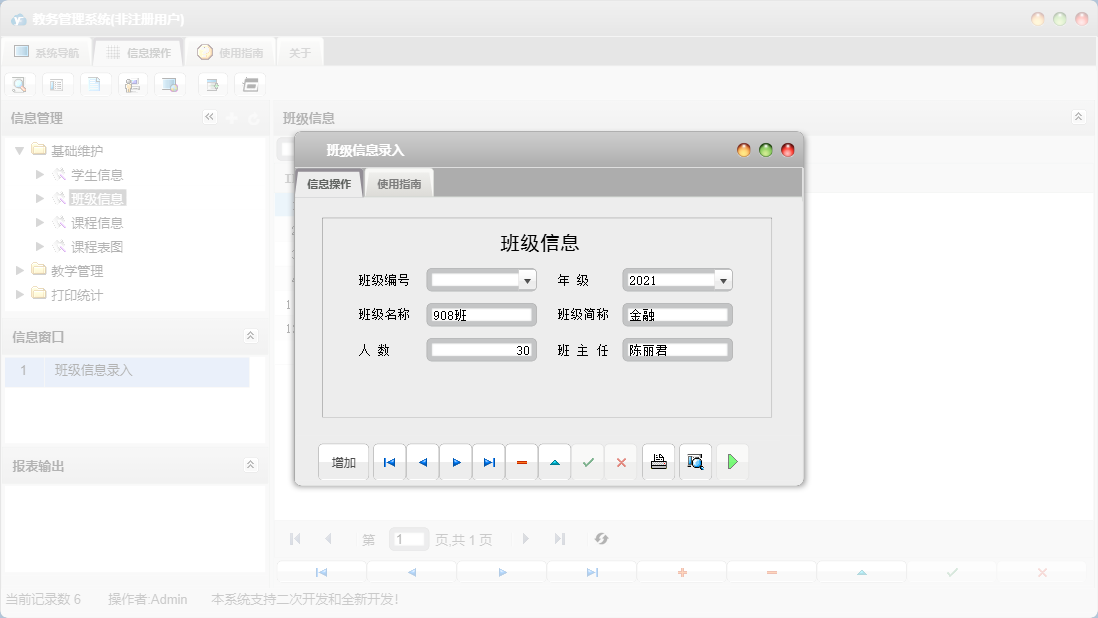Click the new document icon in the toolbar

click(x=95, y=84)
